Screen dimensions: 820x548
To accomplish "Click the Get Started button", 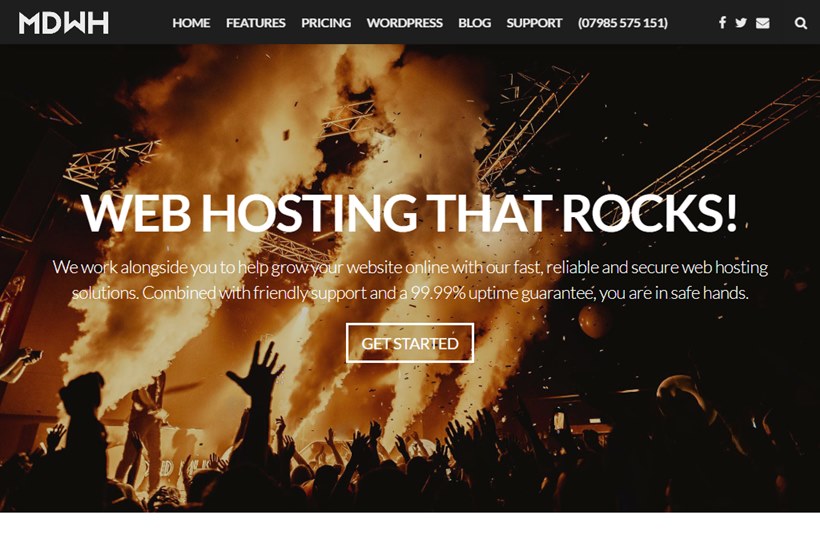I will [x=410, y=343].
